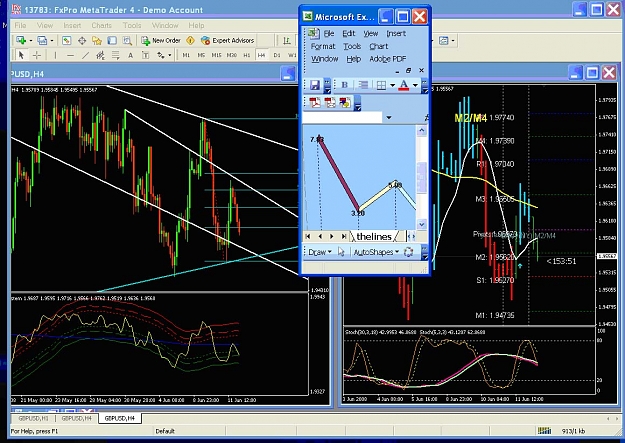The height and width of the screenshot is (443, 625).
Task: Select the GBPUSD,H1 chart tab
Action: tap(33, 418)
